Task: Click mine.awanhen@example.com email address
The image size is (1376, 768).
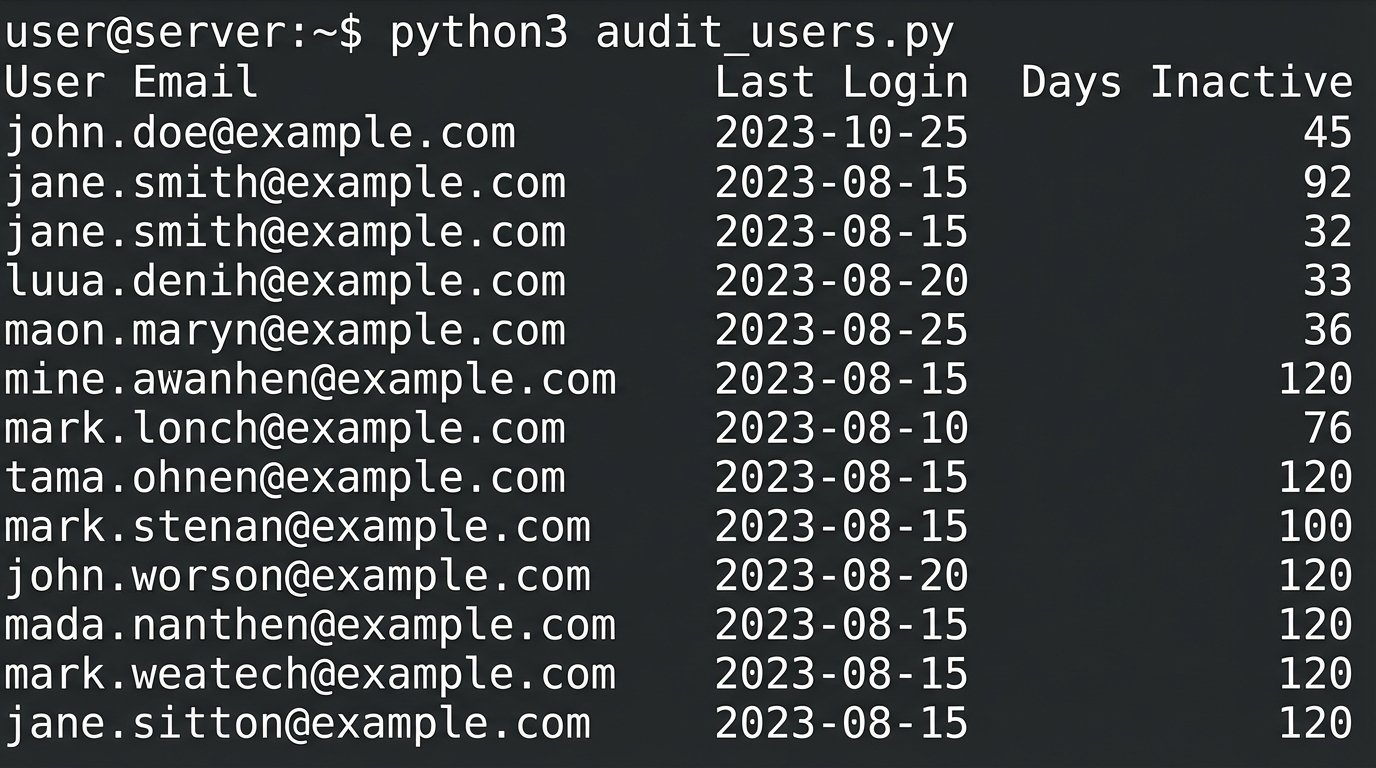Action: point(310,380)
